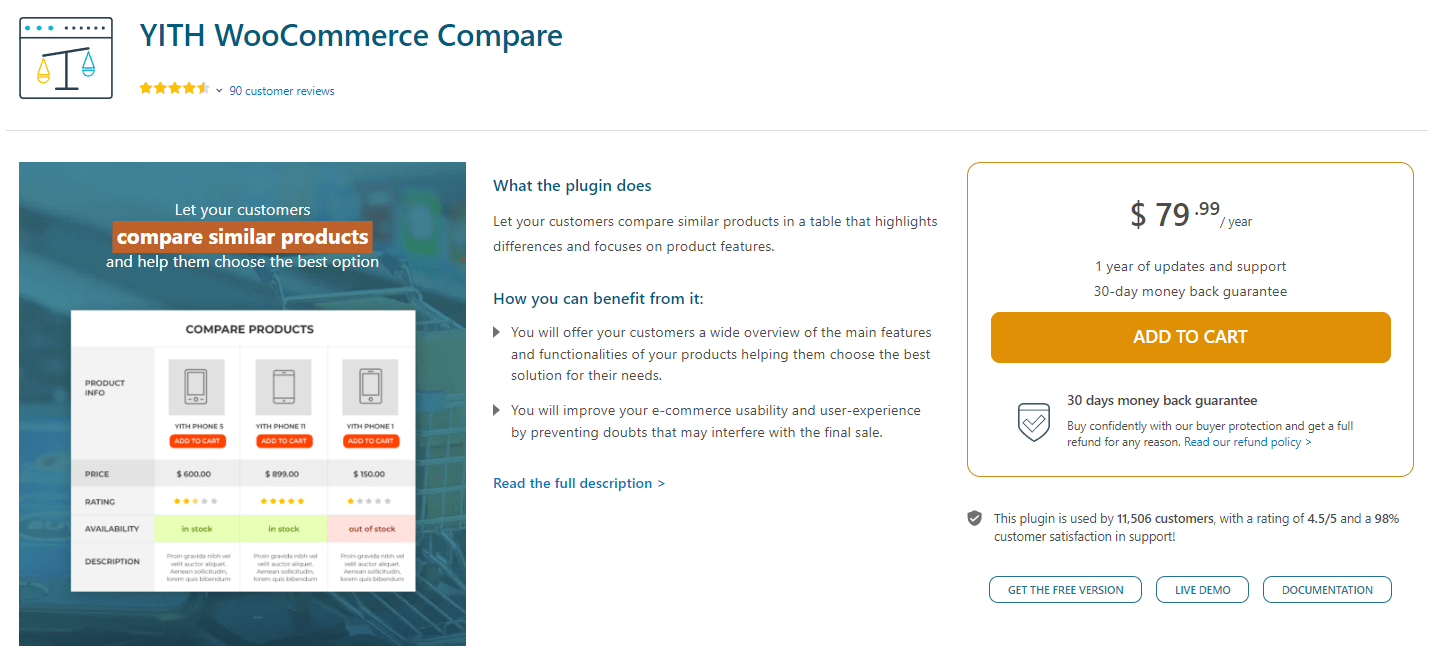Click the YITH Phone 11 smartphone thumbnail icon
Viewport: 1437px width, 646px height.
(284, 387)
